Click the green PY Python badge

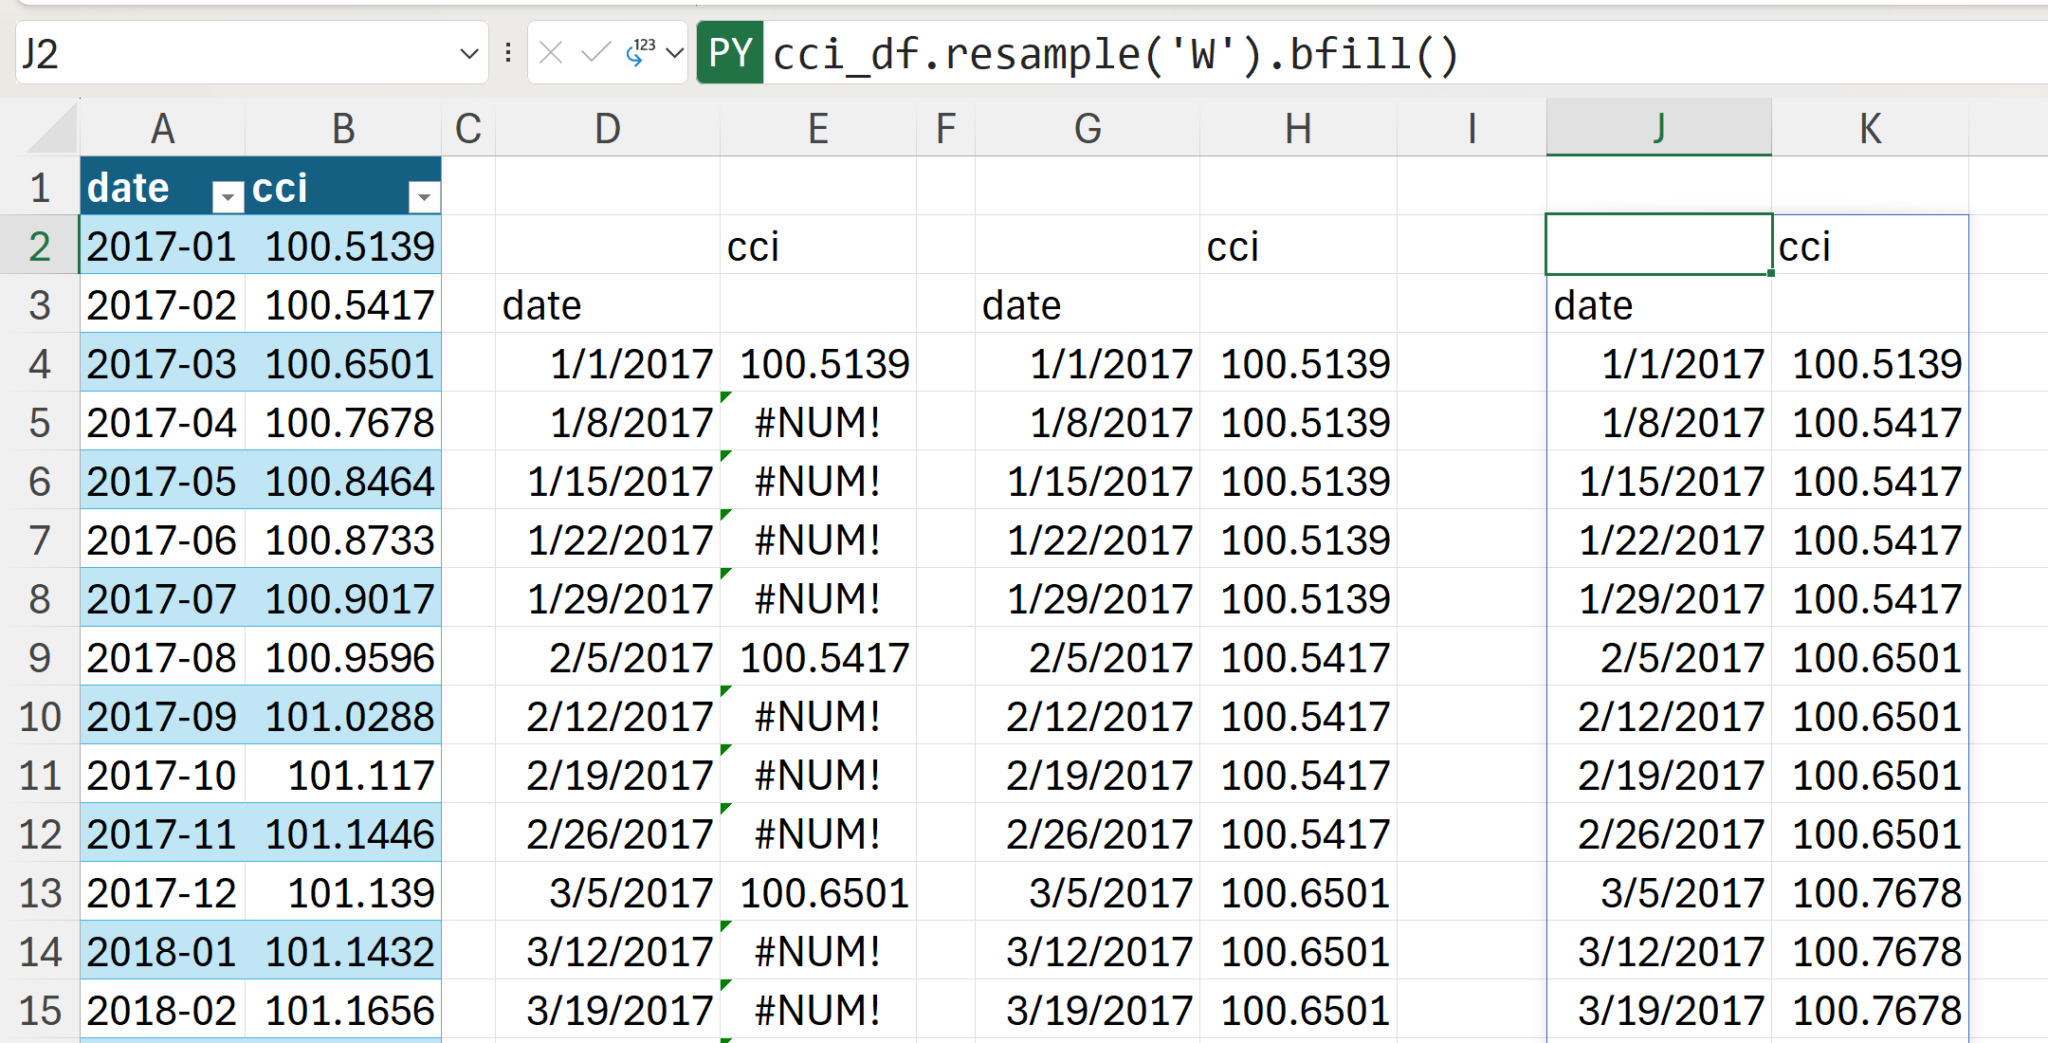730,53
